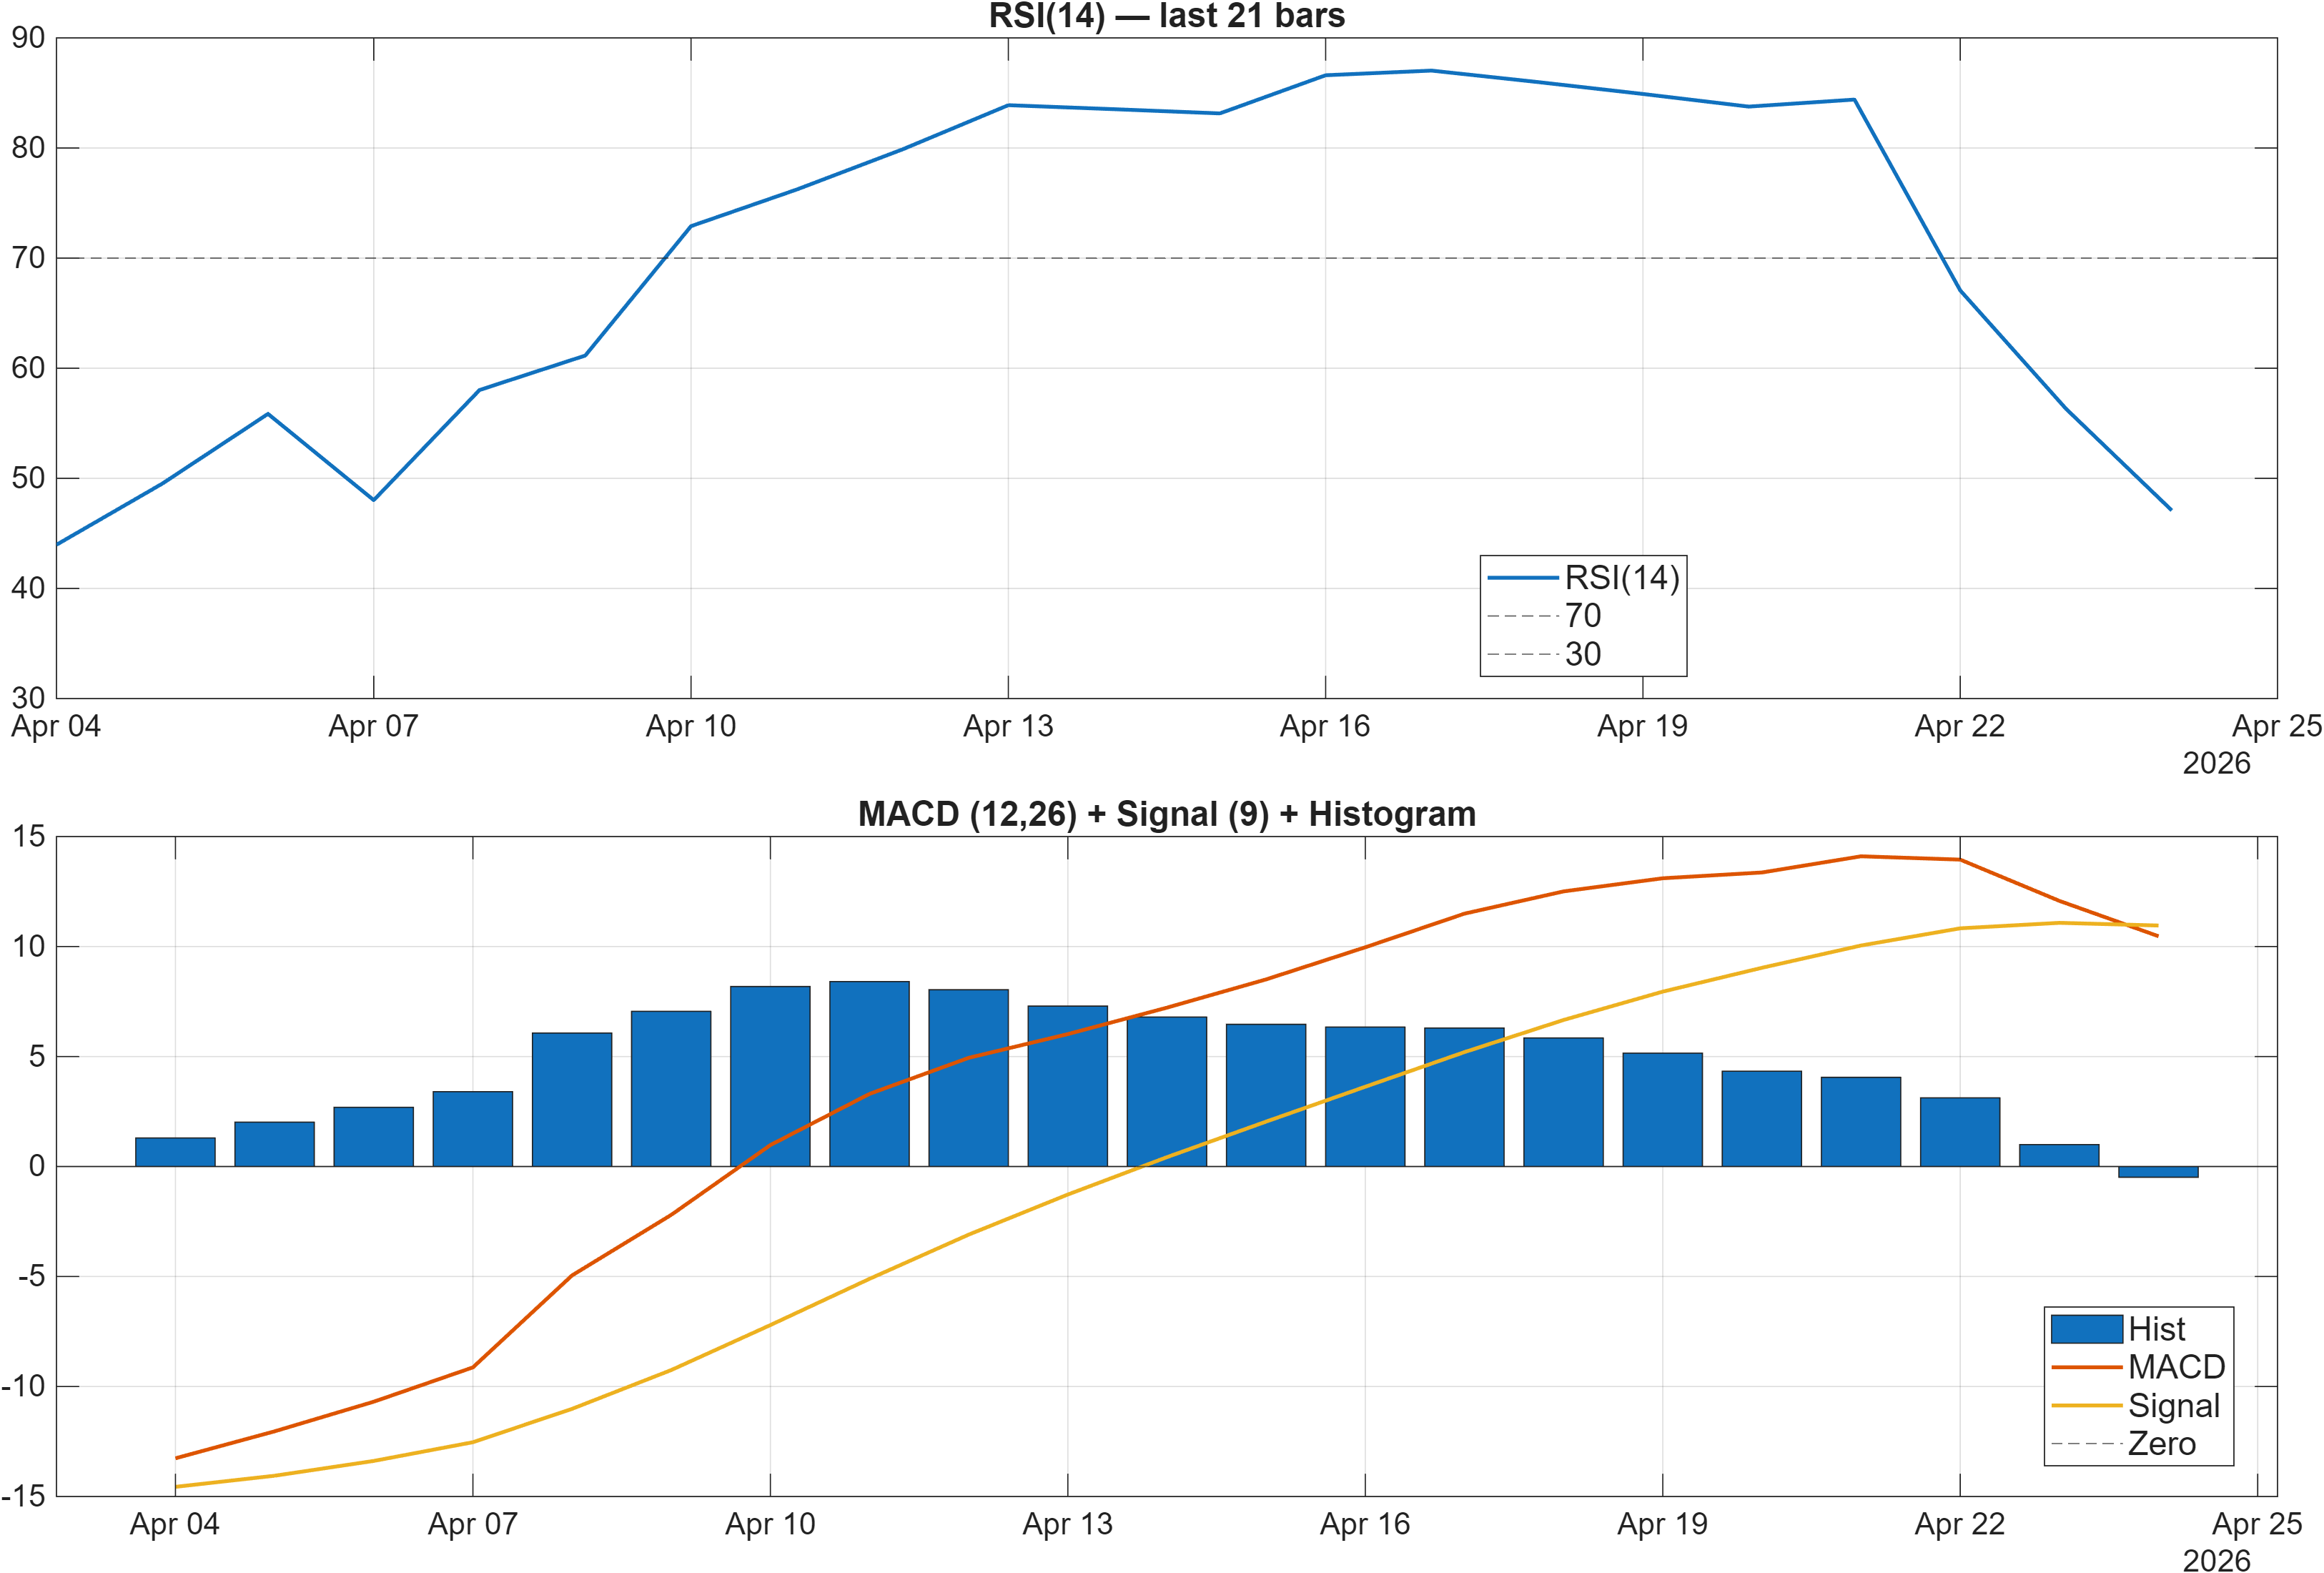This screenshot has width=2324, height=1573.
Task: Click Apr 07 label on MACD axis
Action: (x=472, y=1525)
